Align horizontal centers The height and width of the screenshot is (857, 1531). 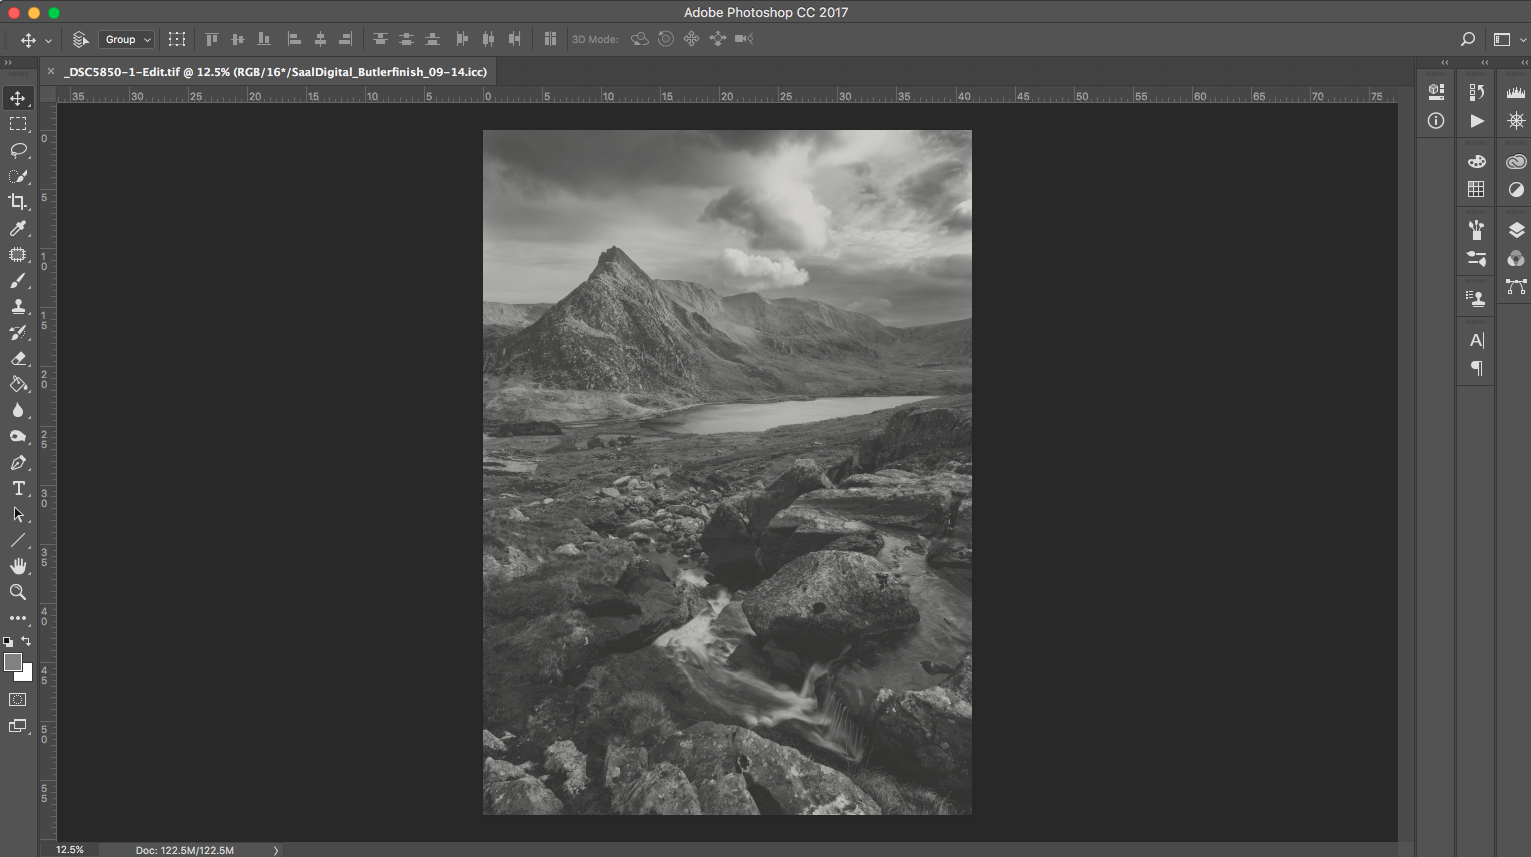[x=320, y=39]
